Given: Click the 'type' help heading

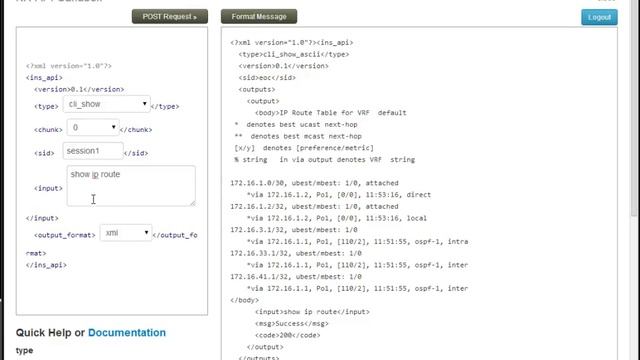Looking at the screenshot, I should tap(24, 351).
